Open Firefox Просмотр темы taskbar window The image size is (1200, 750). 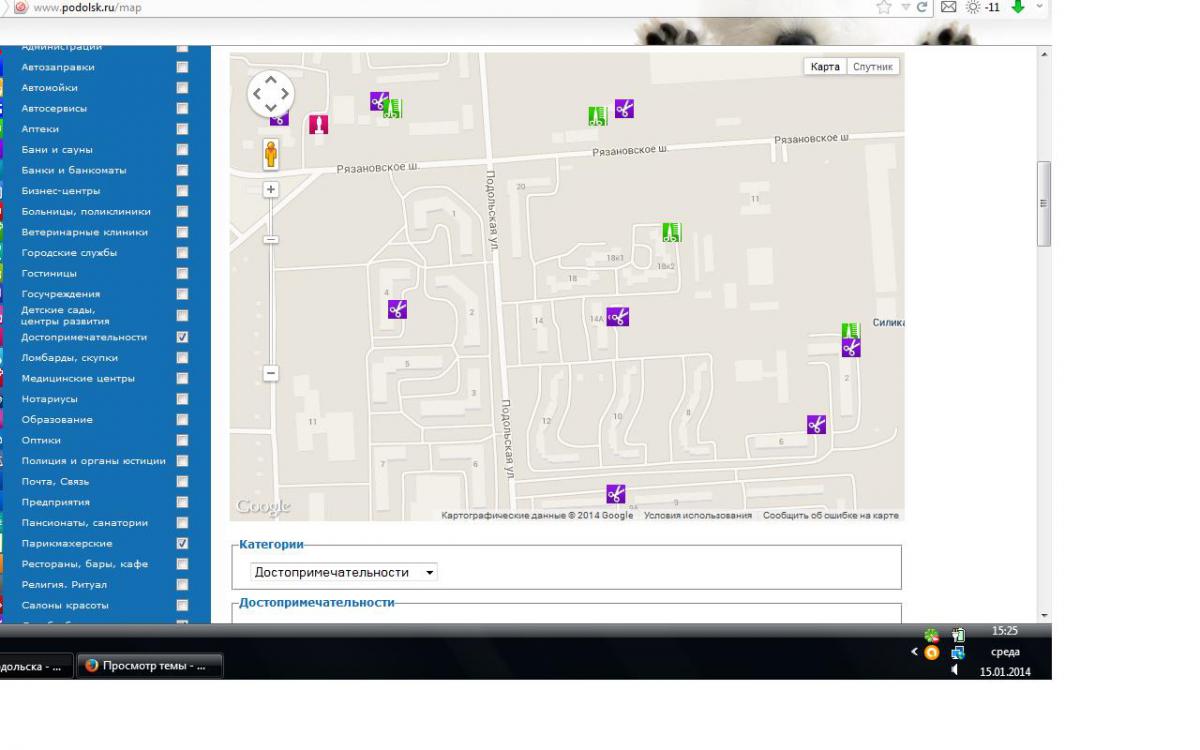(x=149, y=666)
